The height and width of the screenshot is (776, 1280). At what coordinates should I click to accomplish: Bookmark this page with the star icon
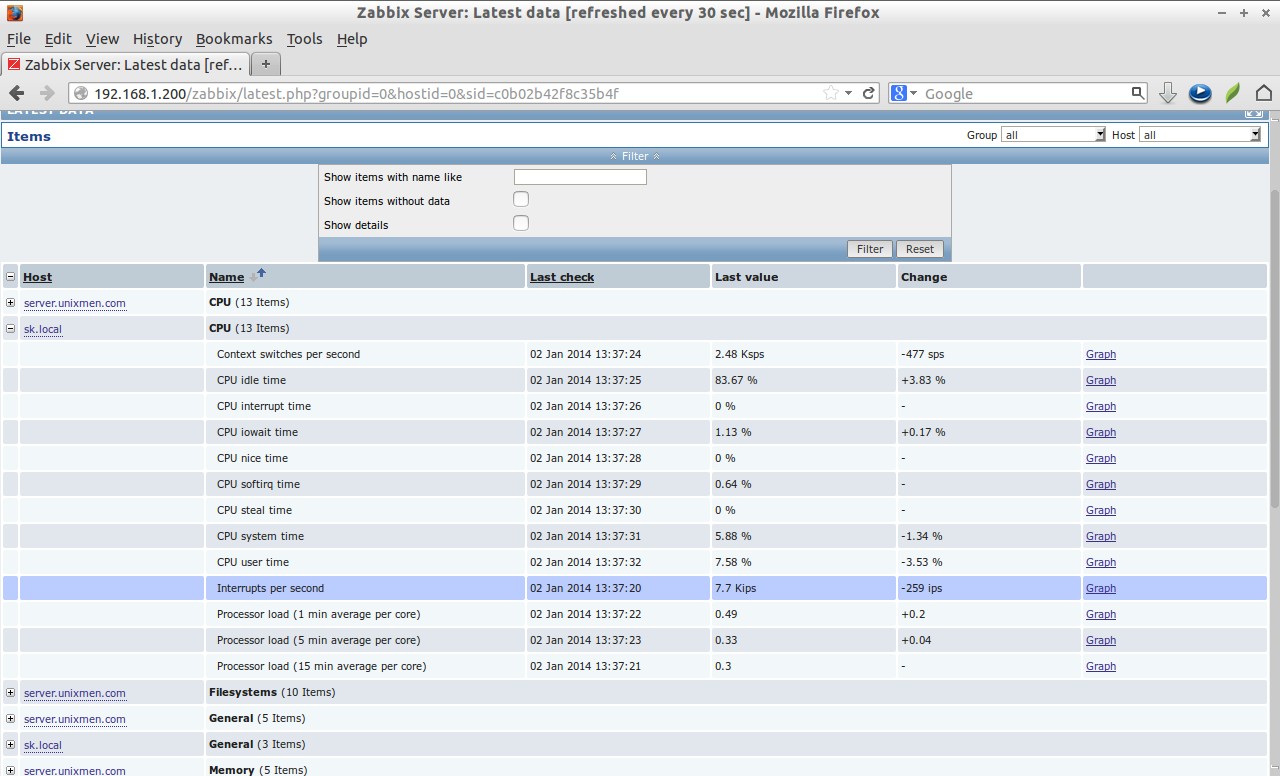pyautogui.click(x=831, y=93)
